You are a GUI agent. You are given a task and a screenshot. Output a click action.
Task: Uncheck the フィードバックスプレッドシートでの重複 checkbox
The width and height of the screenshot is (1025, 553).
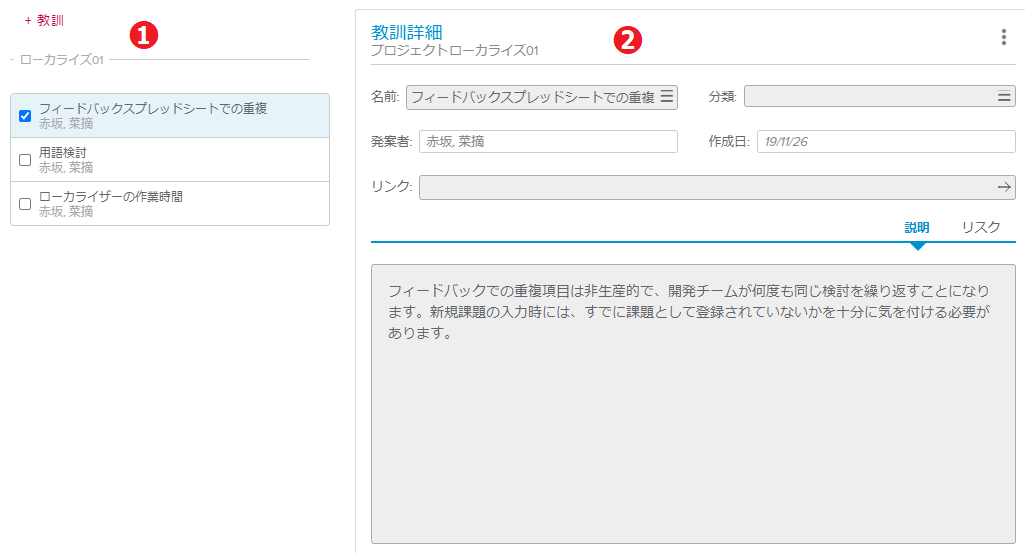(x=25, y=116)
